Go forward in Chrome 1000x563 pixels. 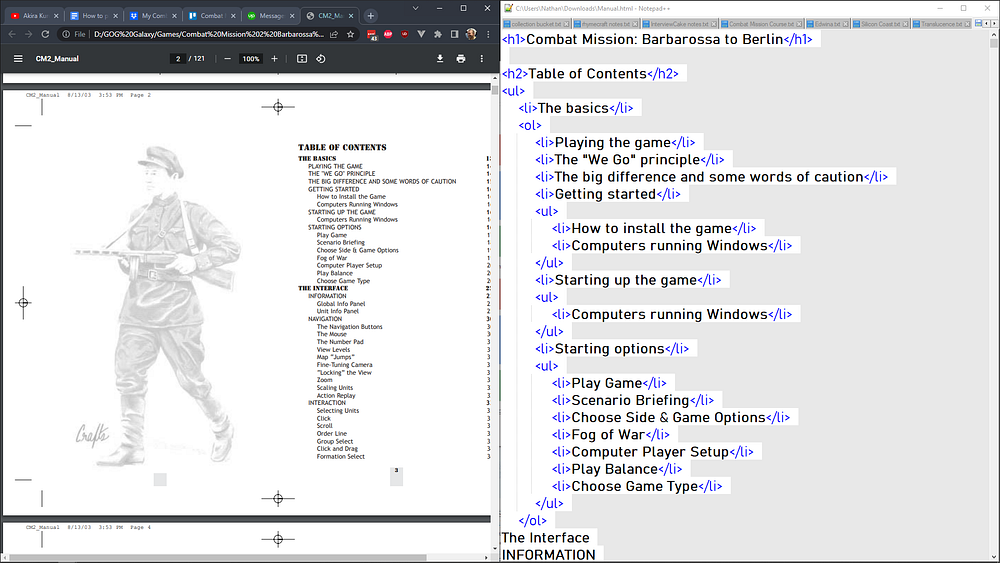29,34
